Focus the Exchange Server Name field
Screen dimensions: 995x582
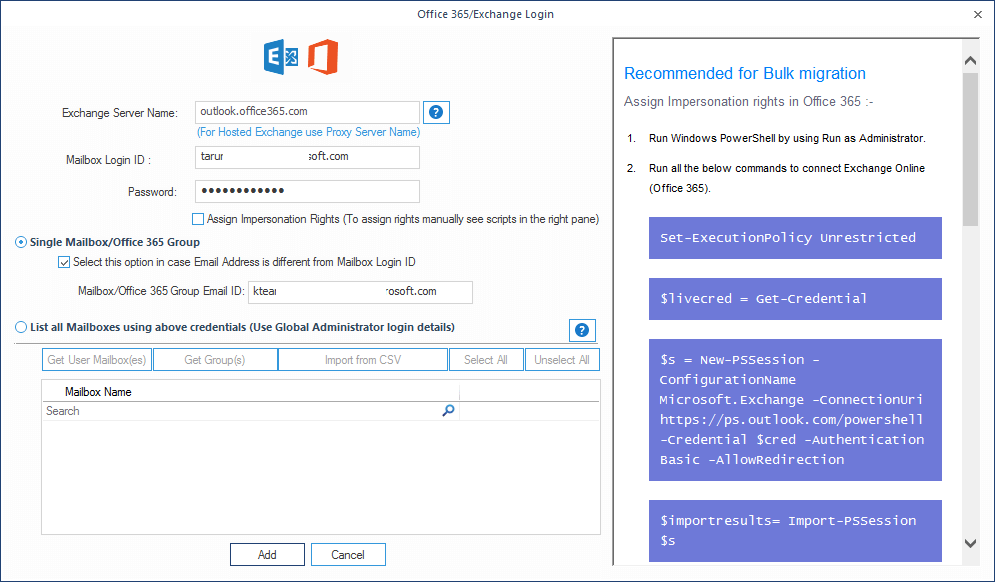[x=307, y=112]
